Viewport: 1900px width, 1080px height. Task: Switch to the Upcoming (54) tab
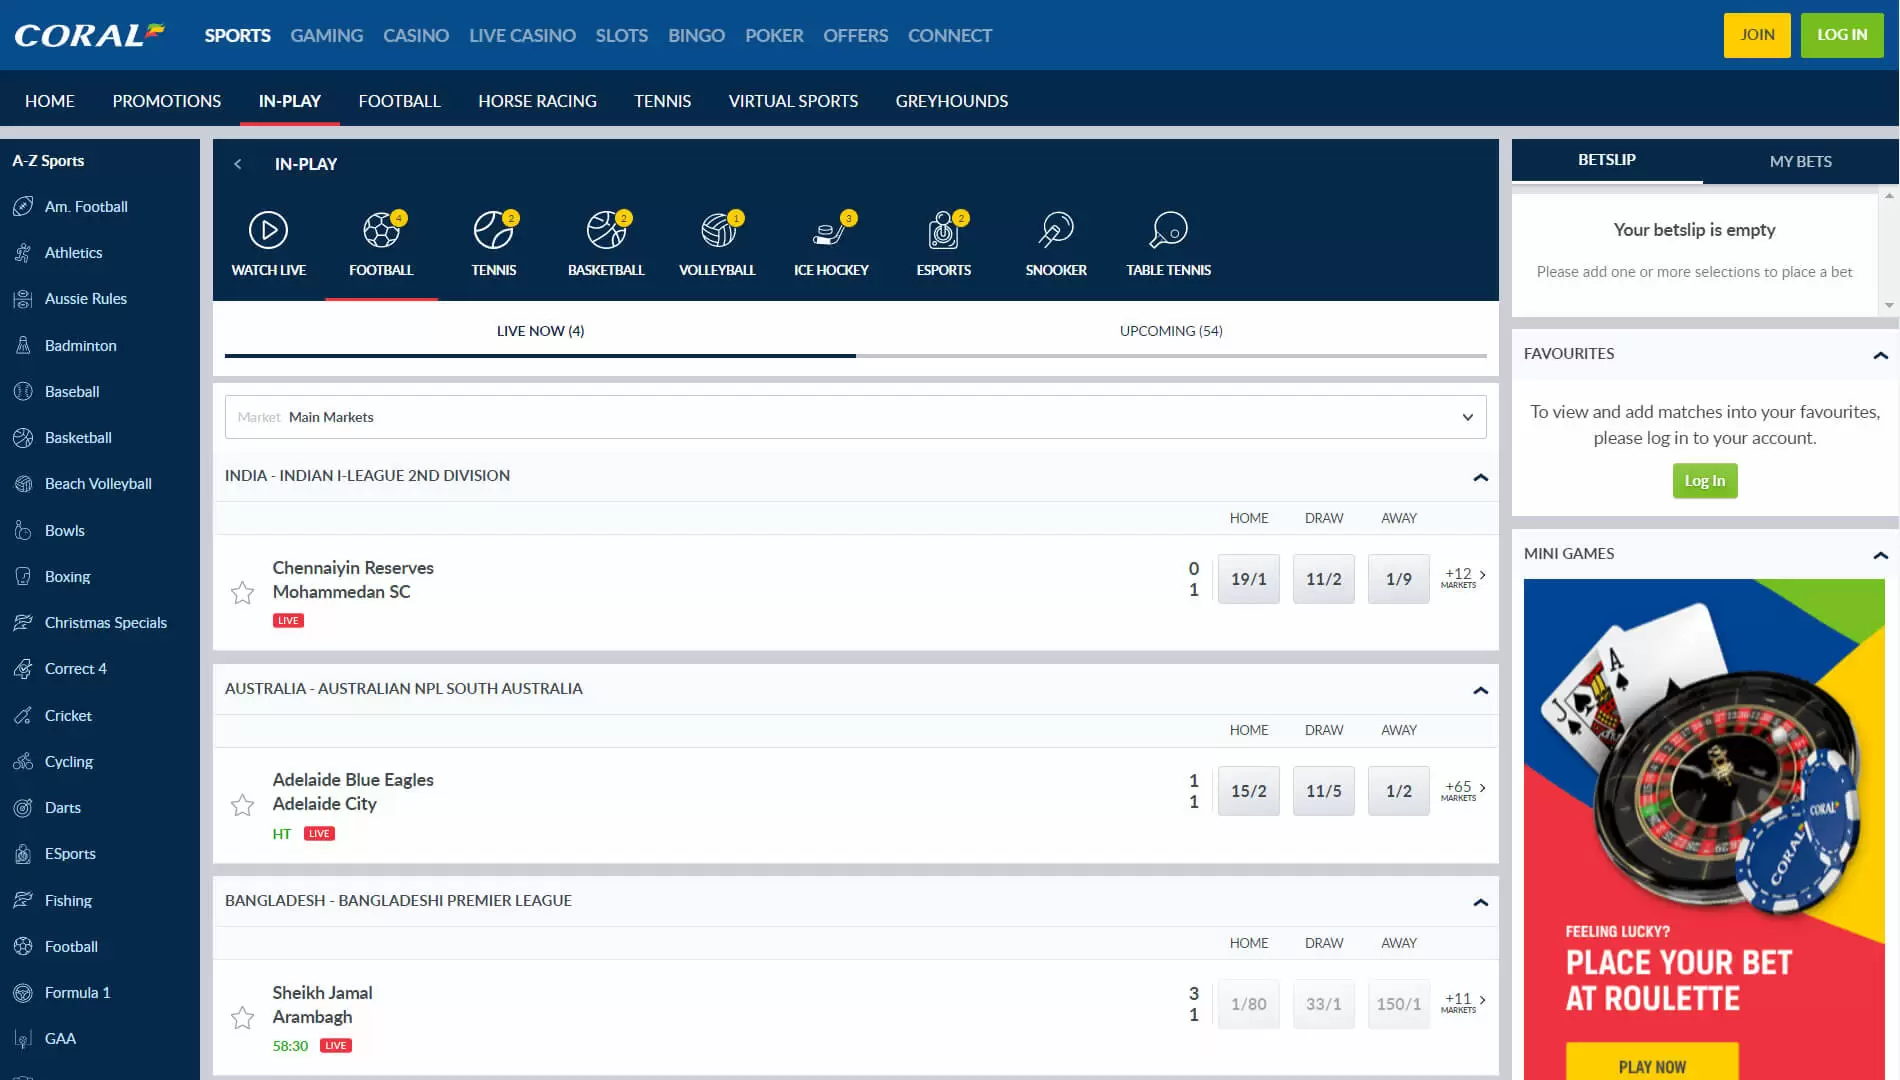[1171, 331]
